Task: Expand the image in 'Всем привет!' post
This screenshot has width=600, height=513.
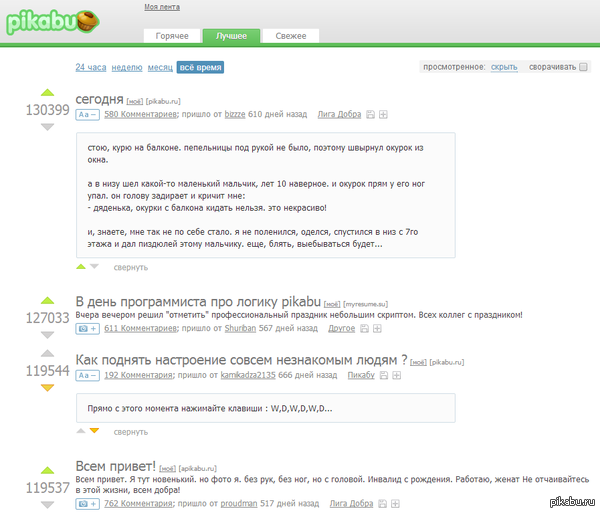Action: tap(87, 504)
